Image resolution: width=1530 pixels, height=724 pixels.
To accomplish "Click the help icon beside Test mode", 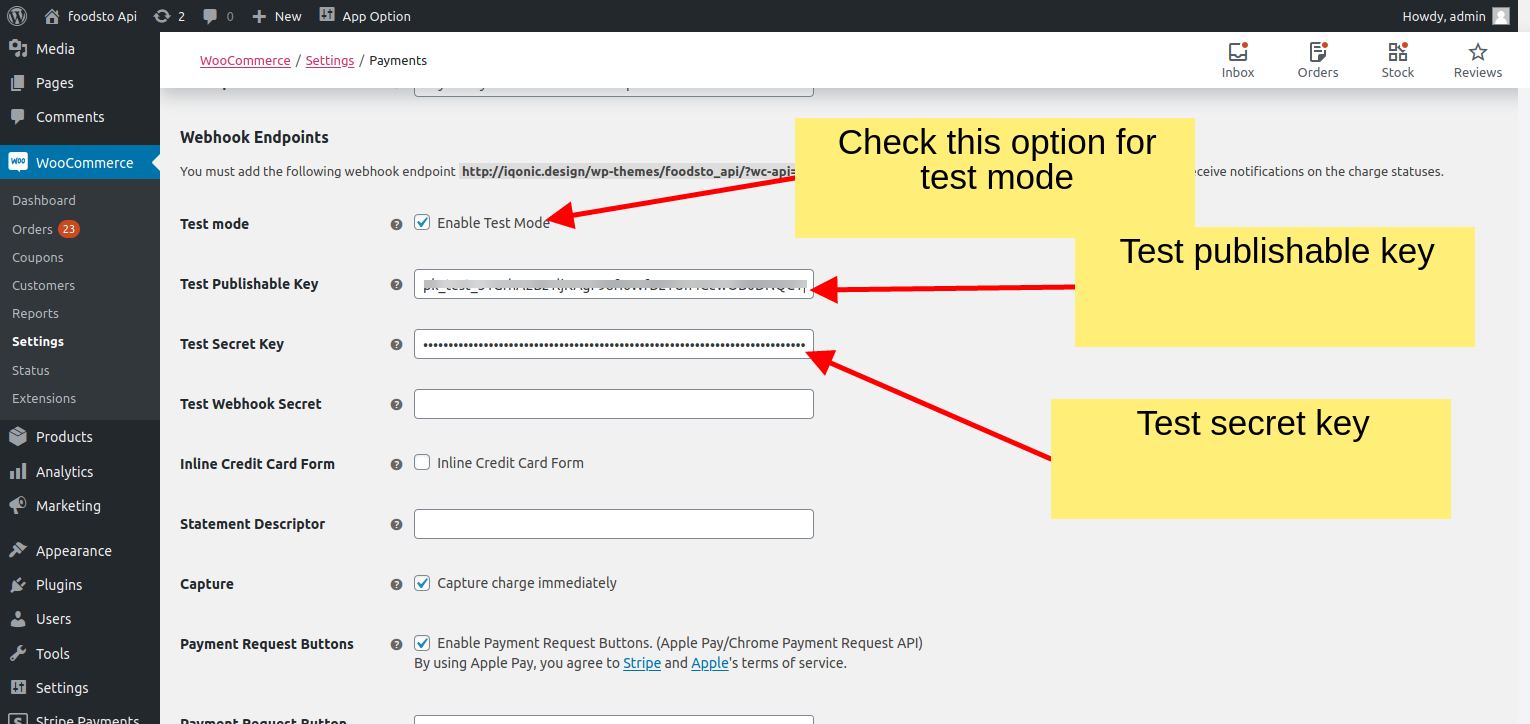I will [x=396, y=225].
